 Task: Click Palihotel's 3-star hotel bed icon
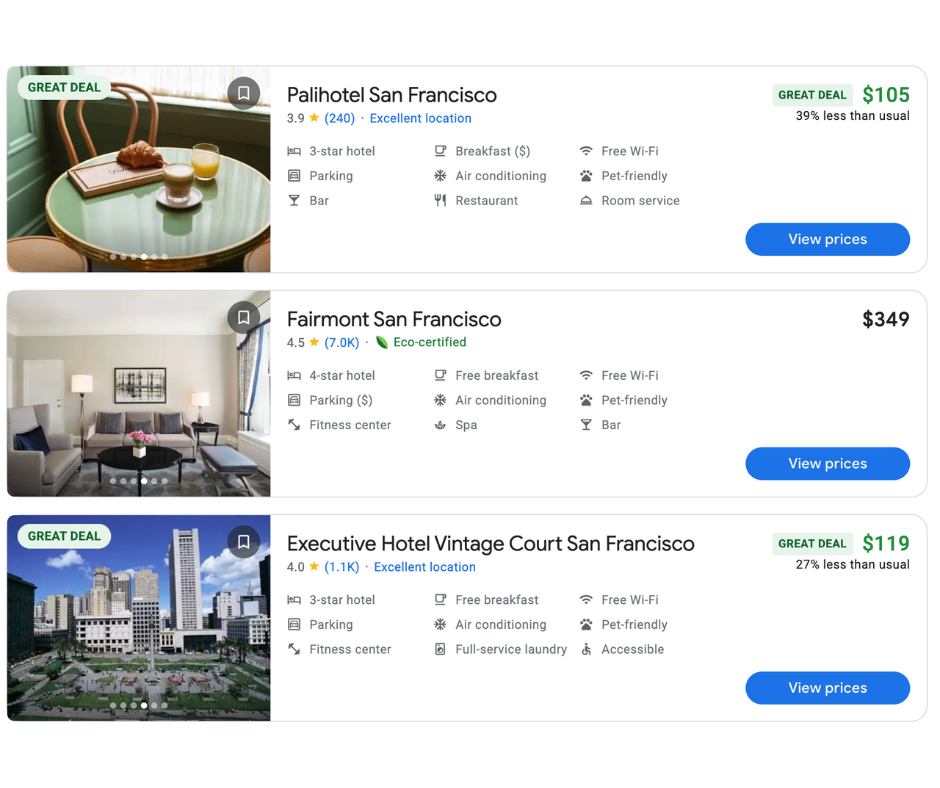pos(294,151)
